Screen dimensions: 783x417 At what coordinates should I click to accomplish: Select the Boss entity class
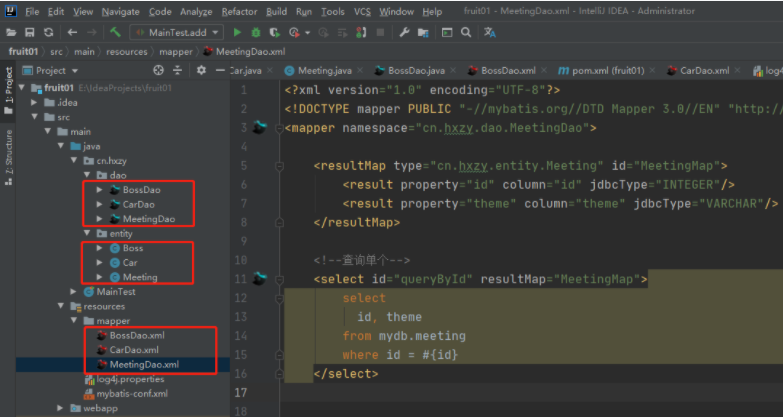point(132,248)
